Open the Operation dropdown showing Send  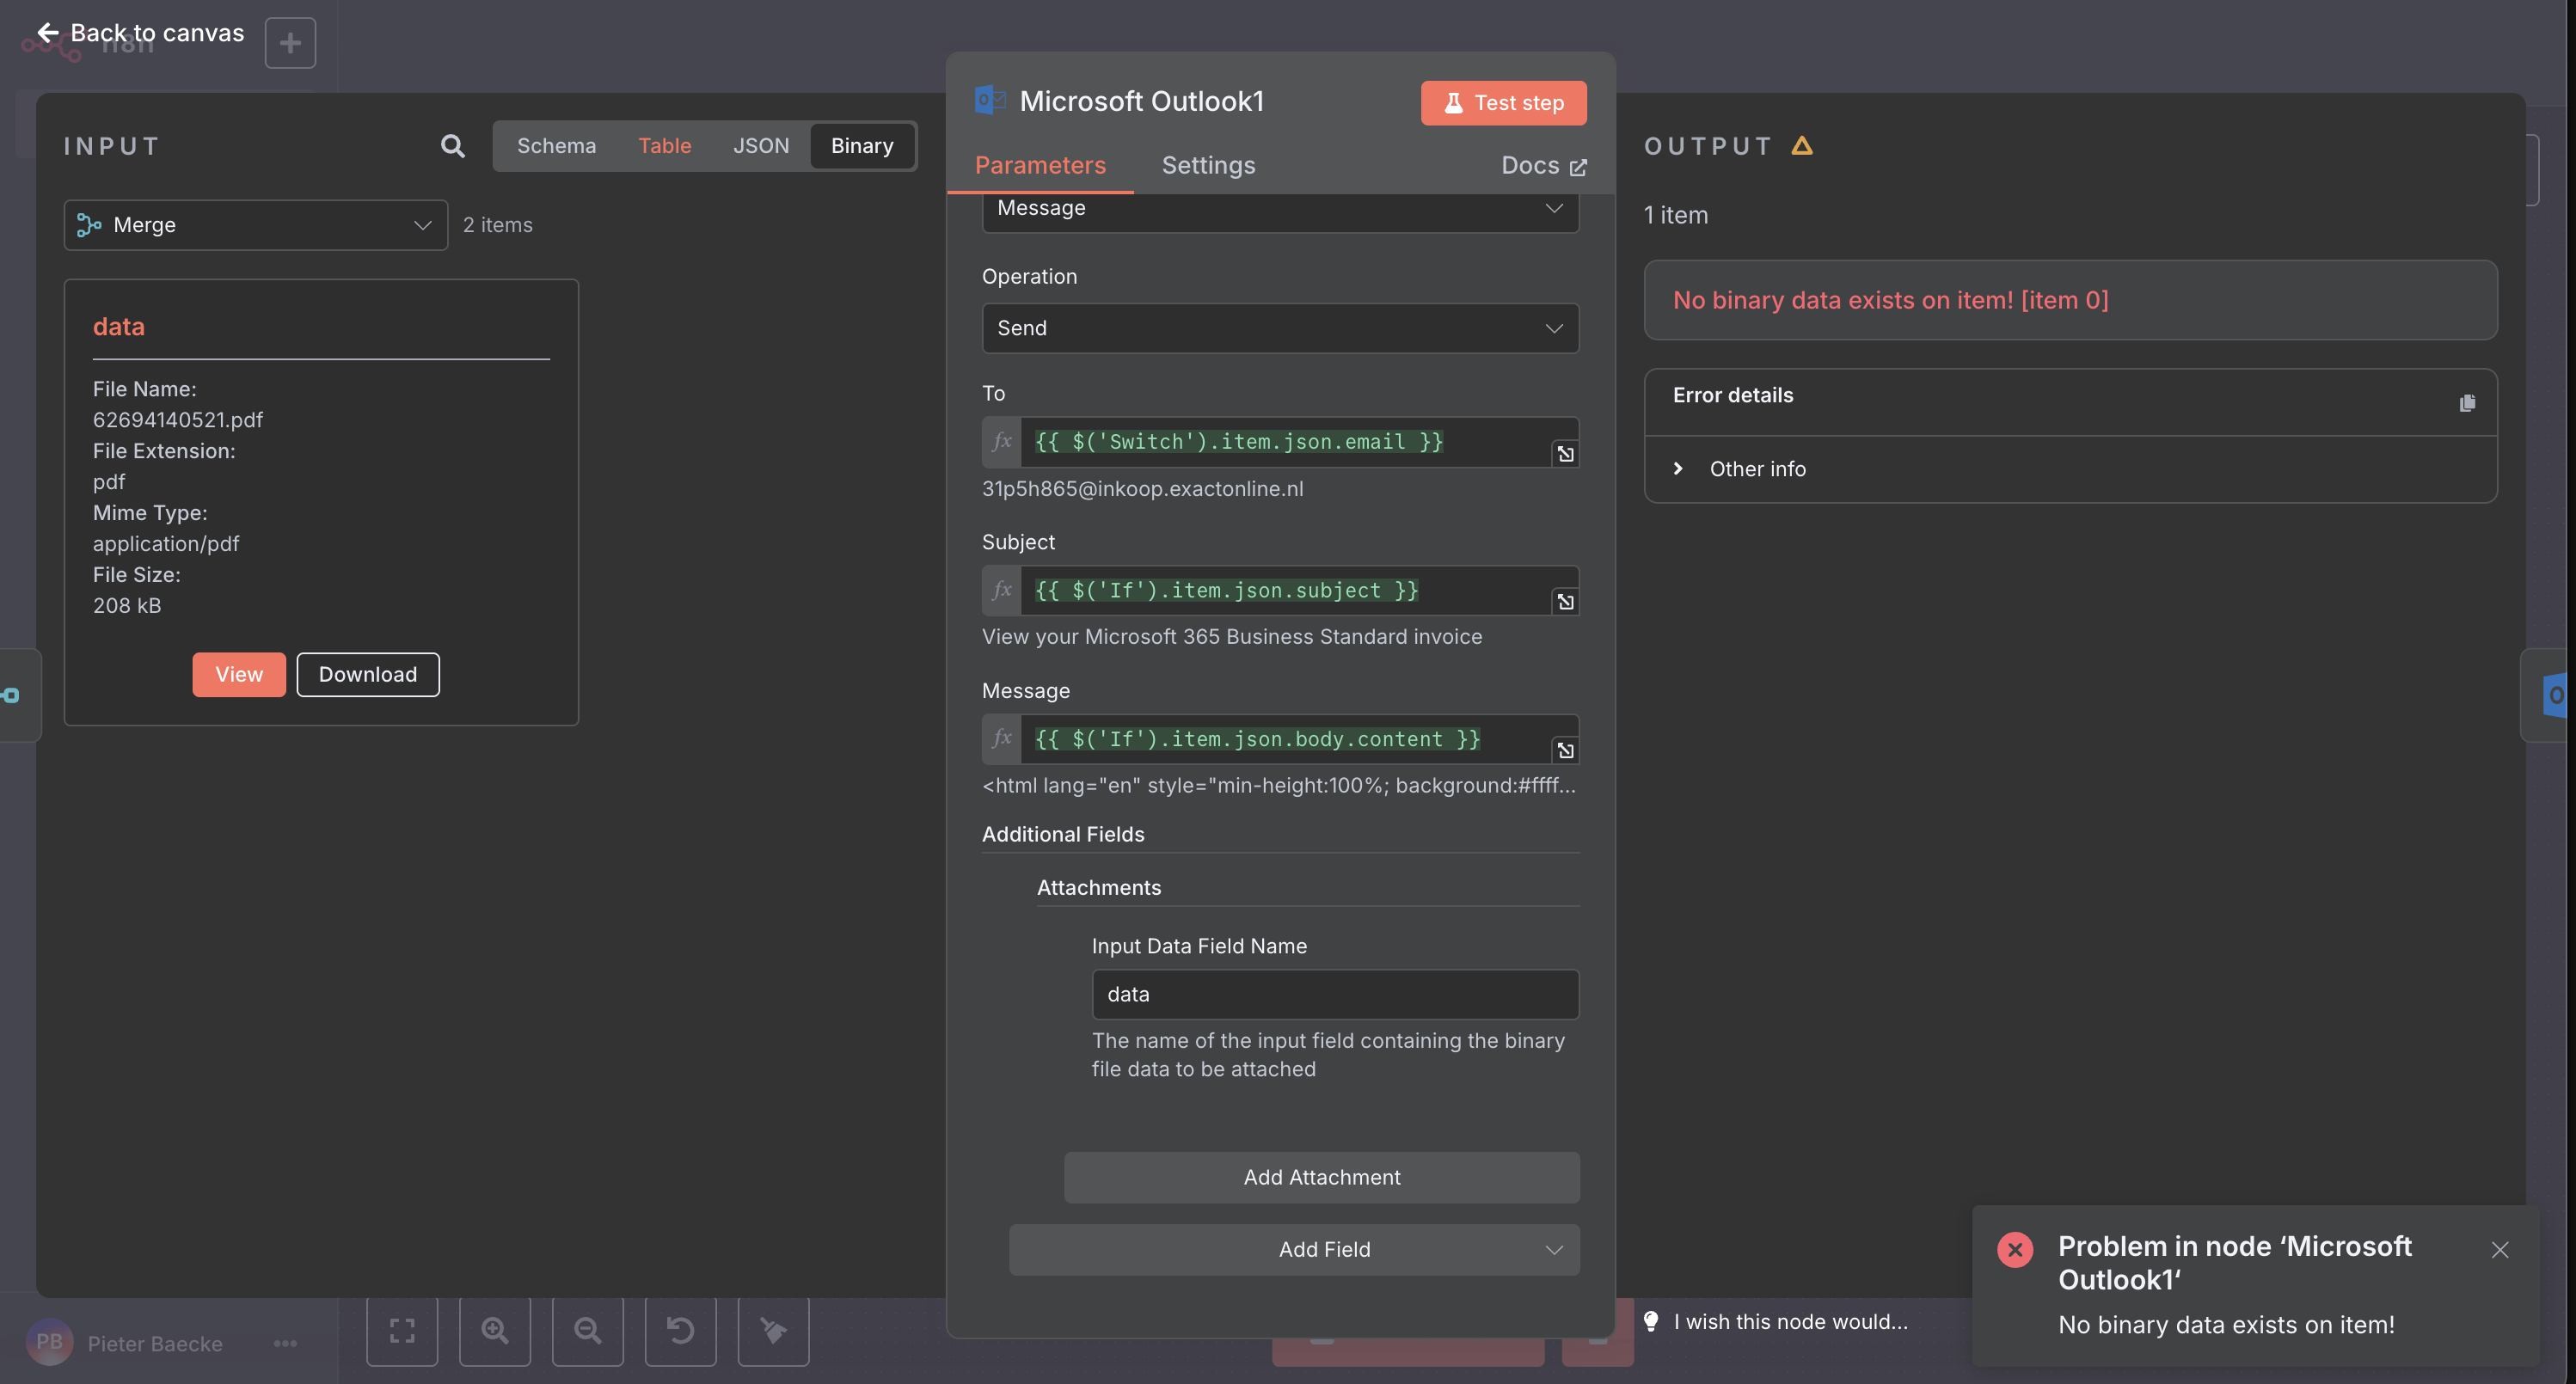point(1280,328)
